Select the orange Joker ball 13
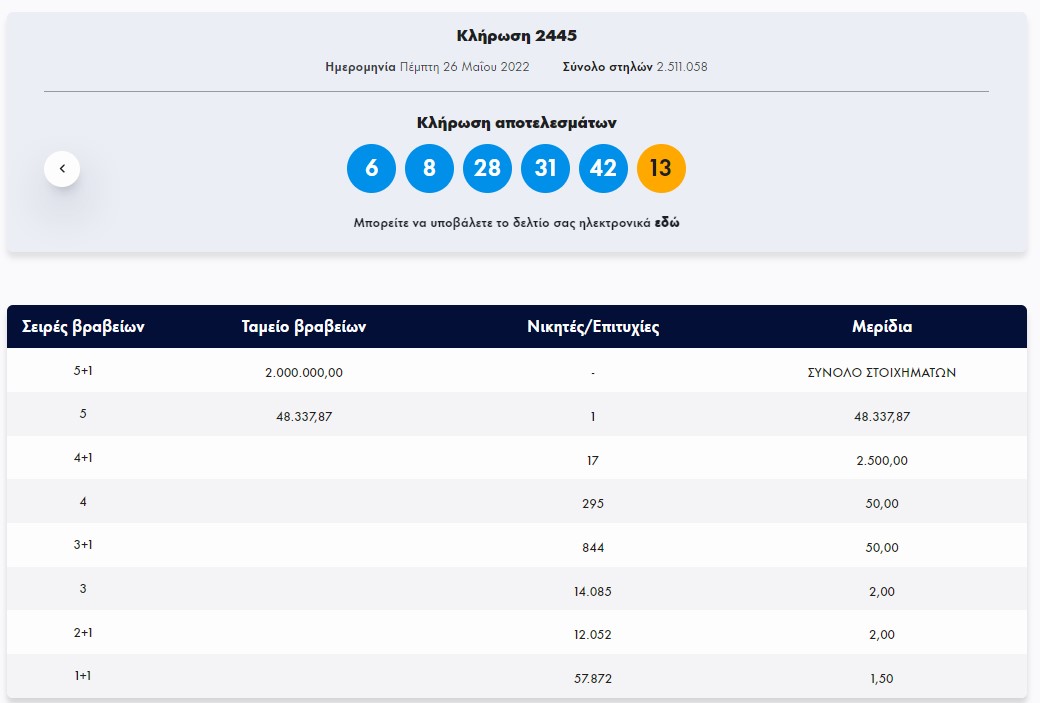The height and width of the screenshot is (703, 1040). click(x=661, y=168)
